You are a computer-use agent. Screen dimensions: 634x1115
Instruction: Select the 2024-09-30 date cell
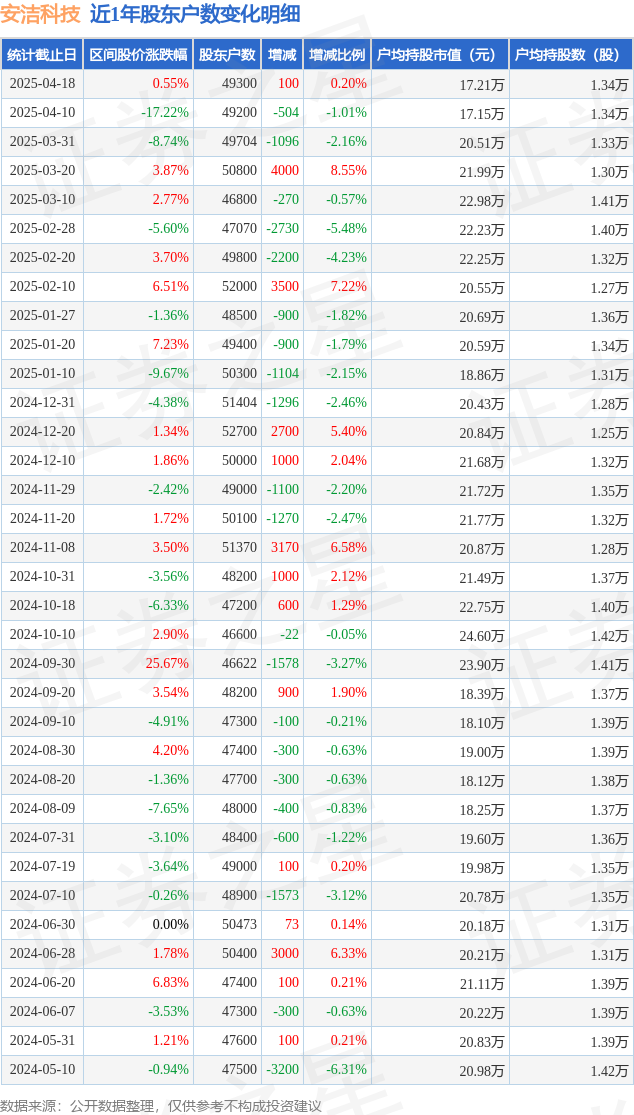tap(42, 663)
